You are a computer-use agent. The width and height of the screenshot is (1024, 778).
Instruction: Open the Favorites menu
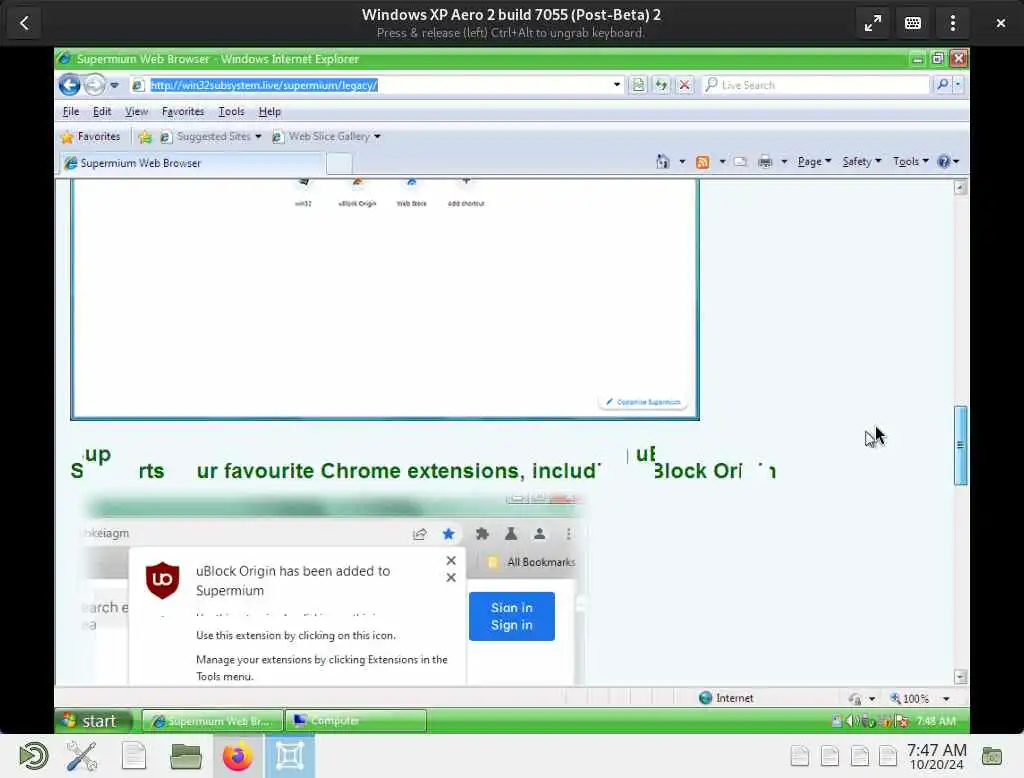pyautogui.click(x=183, y=112)
